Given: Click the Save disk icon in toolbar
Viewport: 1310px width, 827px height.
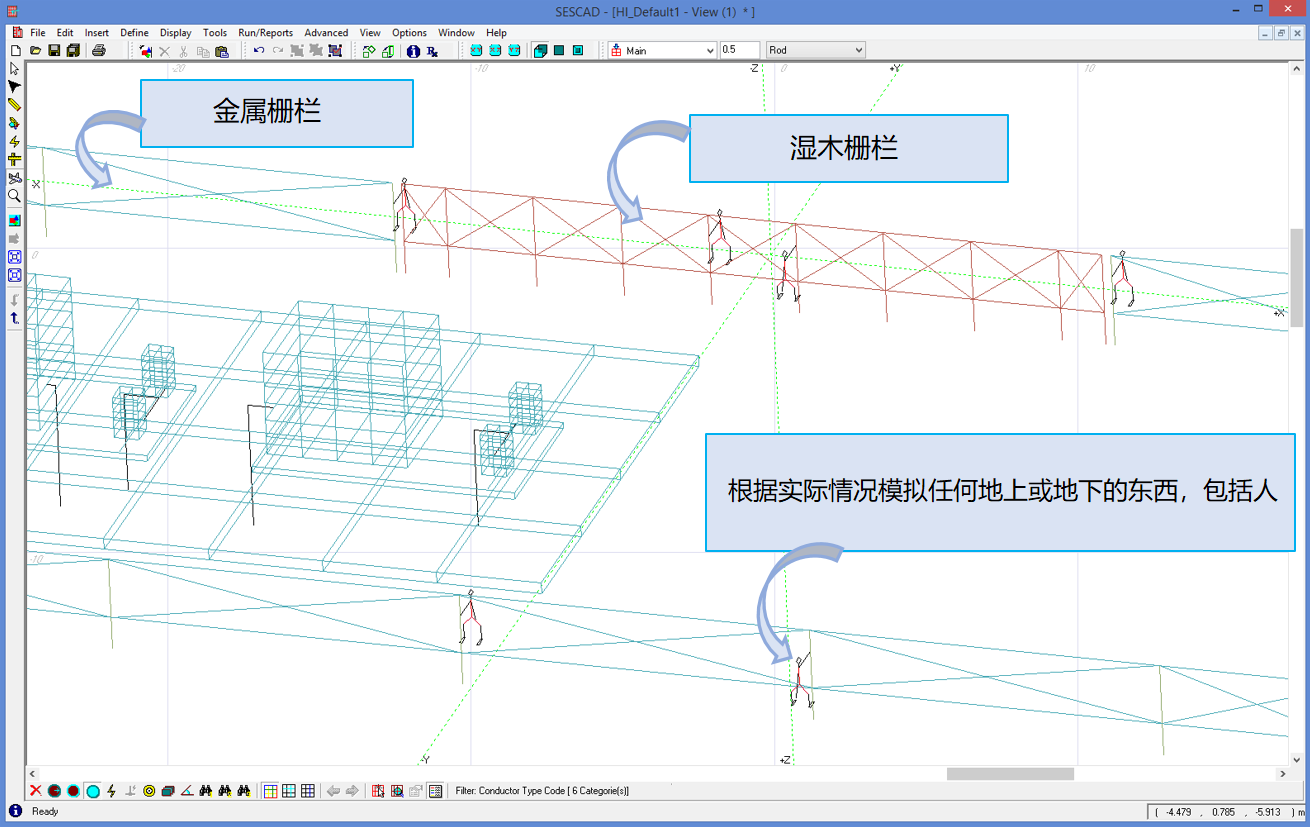Looking at the screenshot, I should (54, 51).
